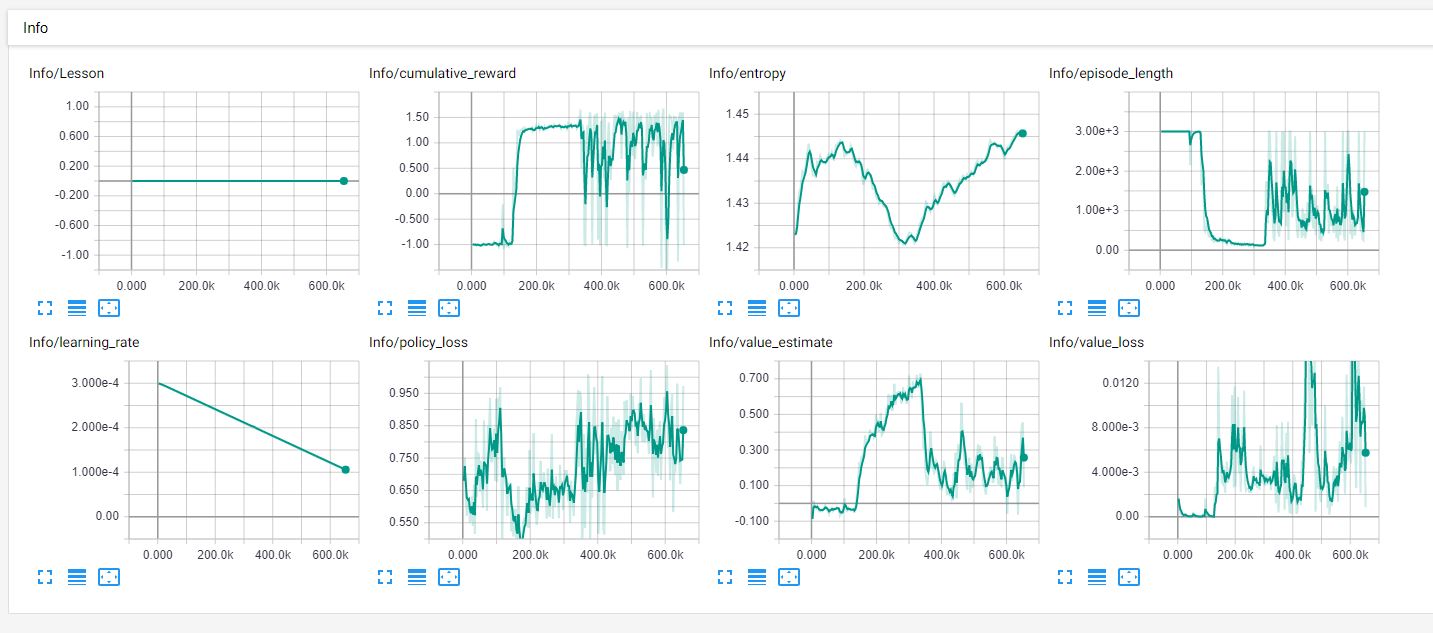
Task: Fit domain to data on Info/policy_loss chart
Action: coord(449,577)
